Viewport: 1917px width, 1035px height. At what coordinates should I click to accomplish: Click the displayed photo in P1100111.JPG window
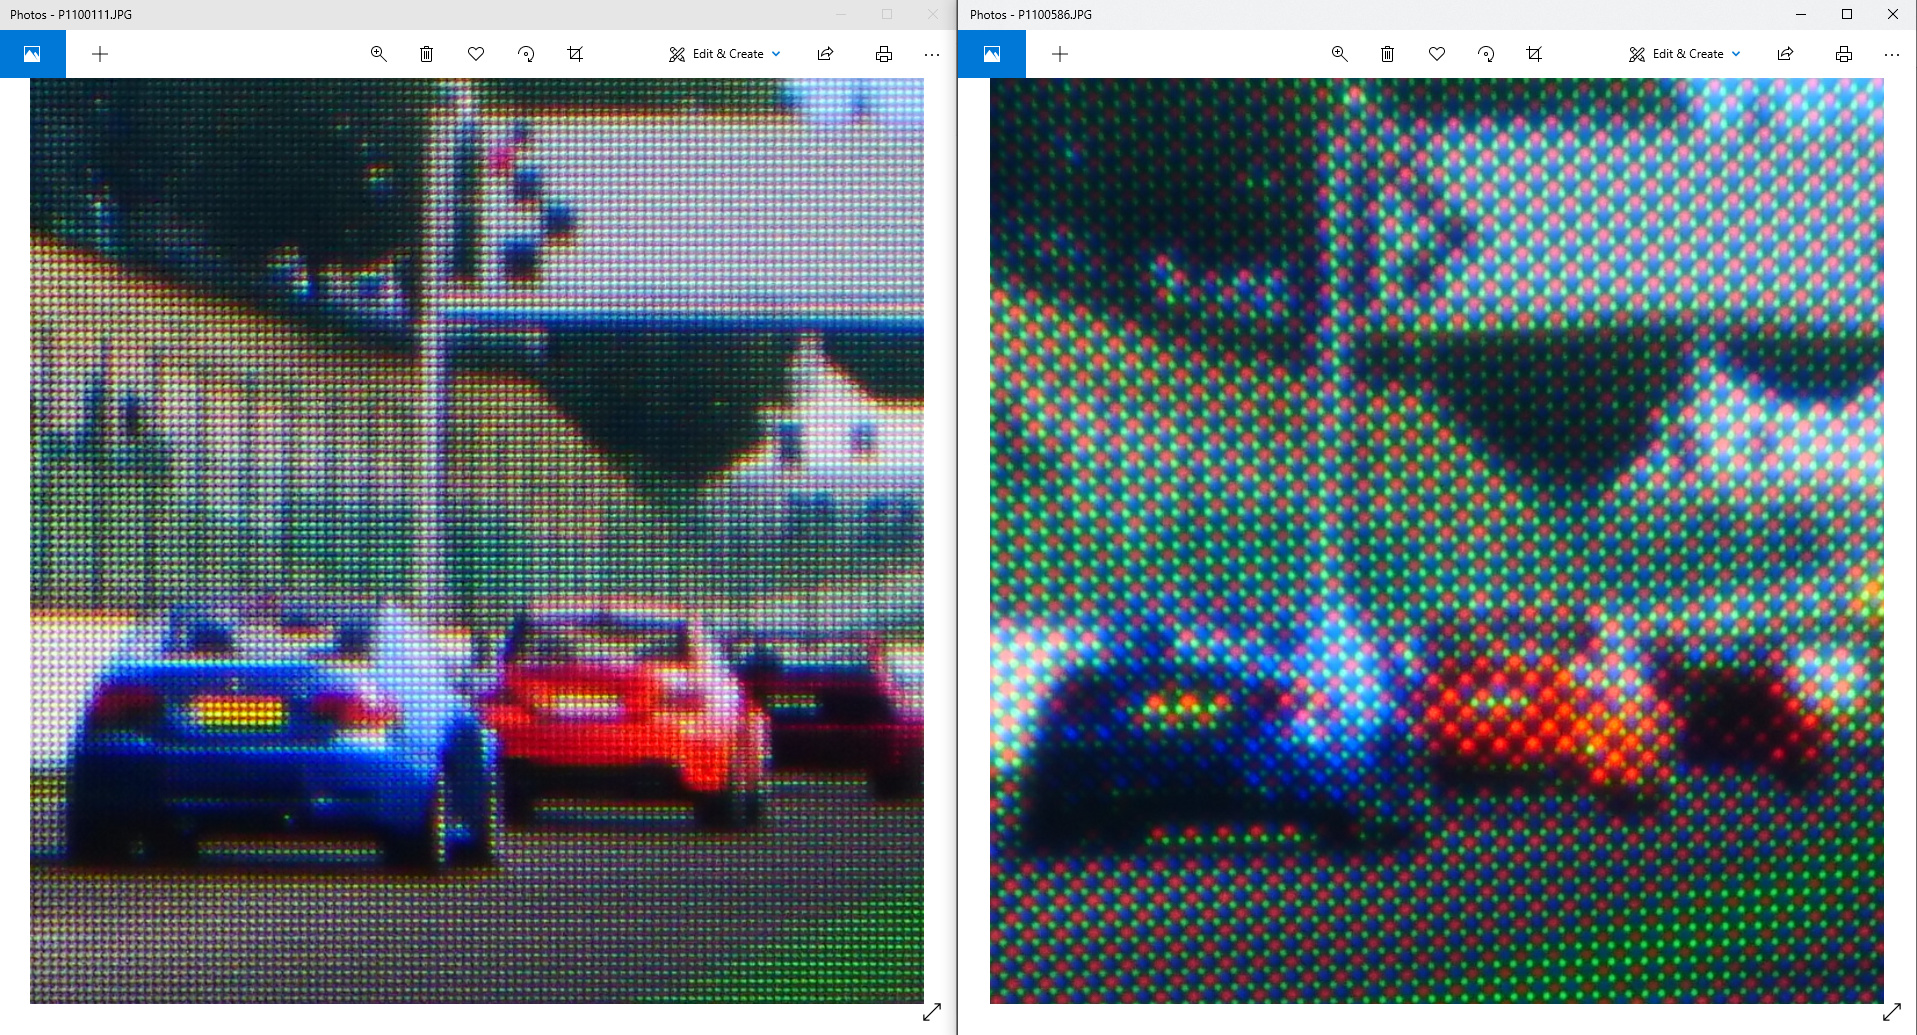point(477,541)
